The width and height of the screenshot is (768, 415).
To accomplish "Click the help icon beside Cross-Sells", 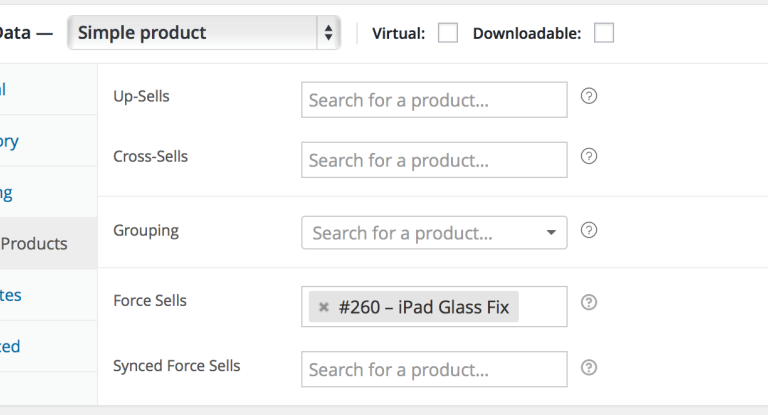I will (589, 156).
